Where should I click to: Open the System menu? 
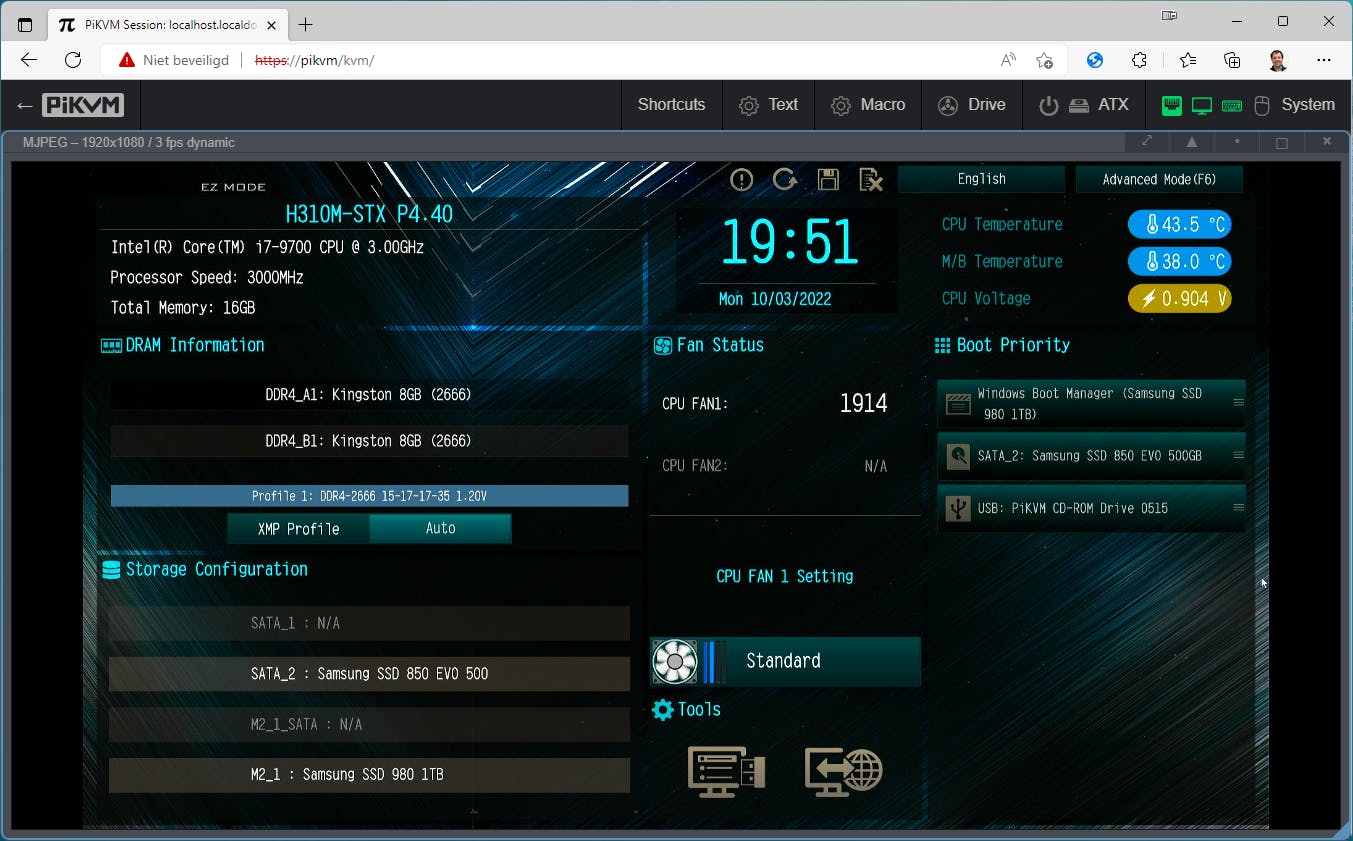click(x=1248, y=105)
